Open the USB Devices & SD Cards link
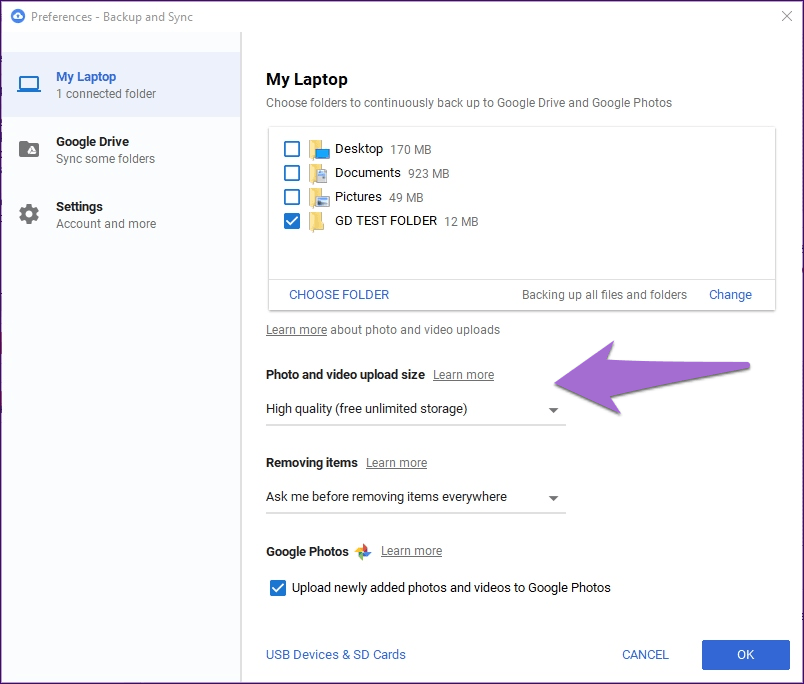Image resolution: width=804 pixels, height=684 pixels. [336, 655]
